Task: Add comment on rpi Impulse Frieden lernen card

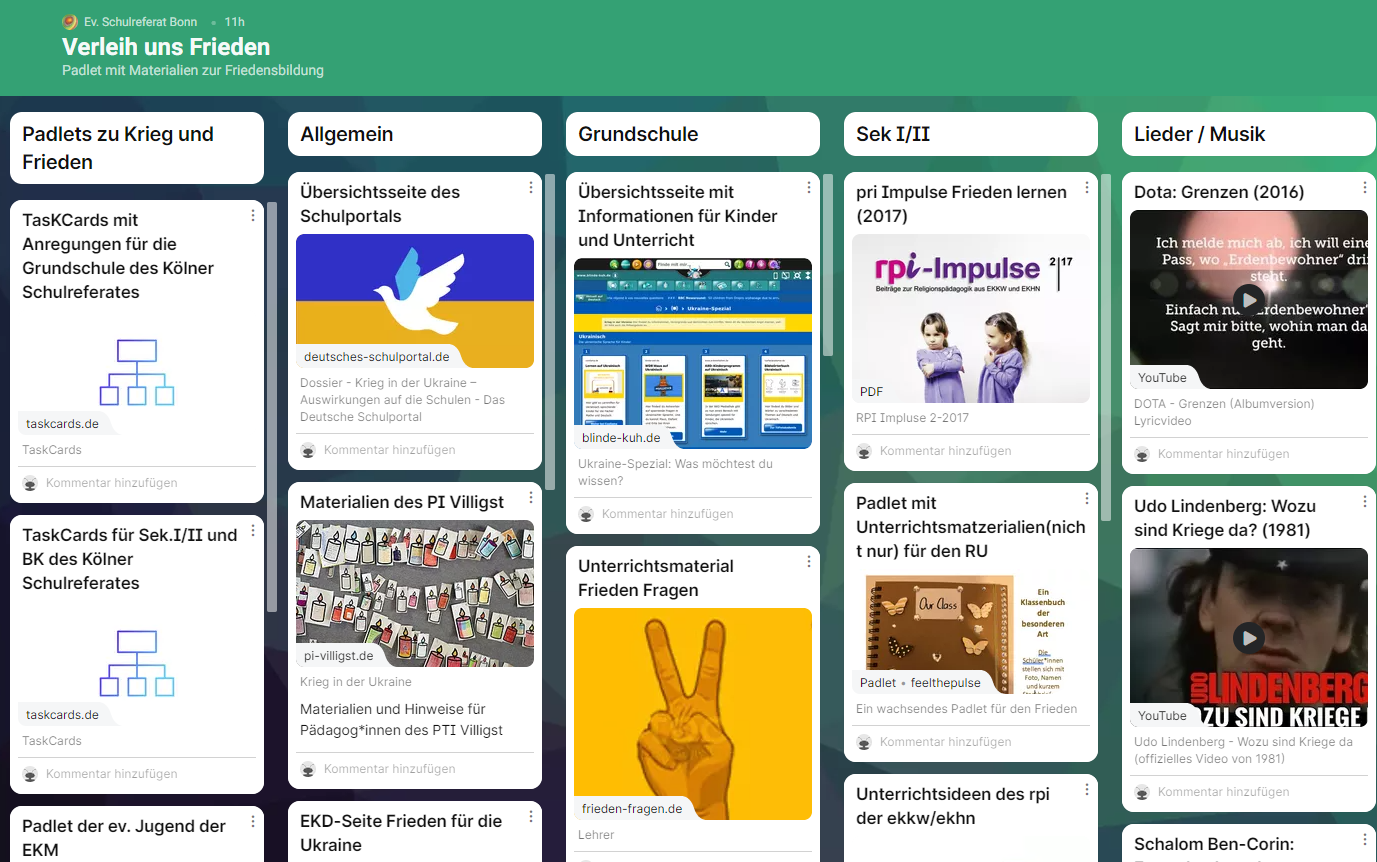Action: (x=945, y=451)
